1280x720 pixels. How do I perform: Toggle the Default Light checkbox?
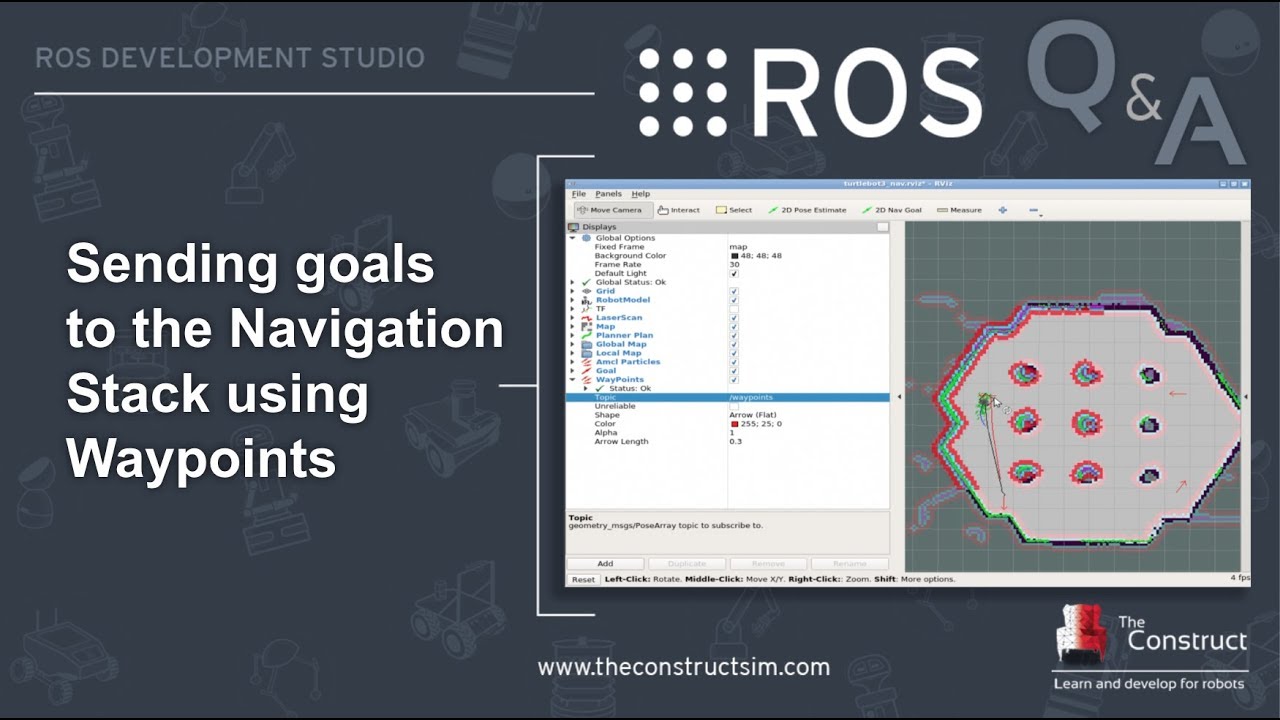point(734,273)
